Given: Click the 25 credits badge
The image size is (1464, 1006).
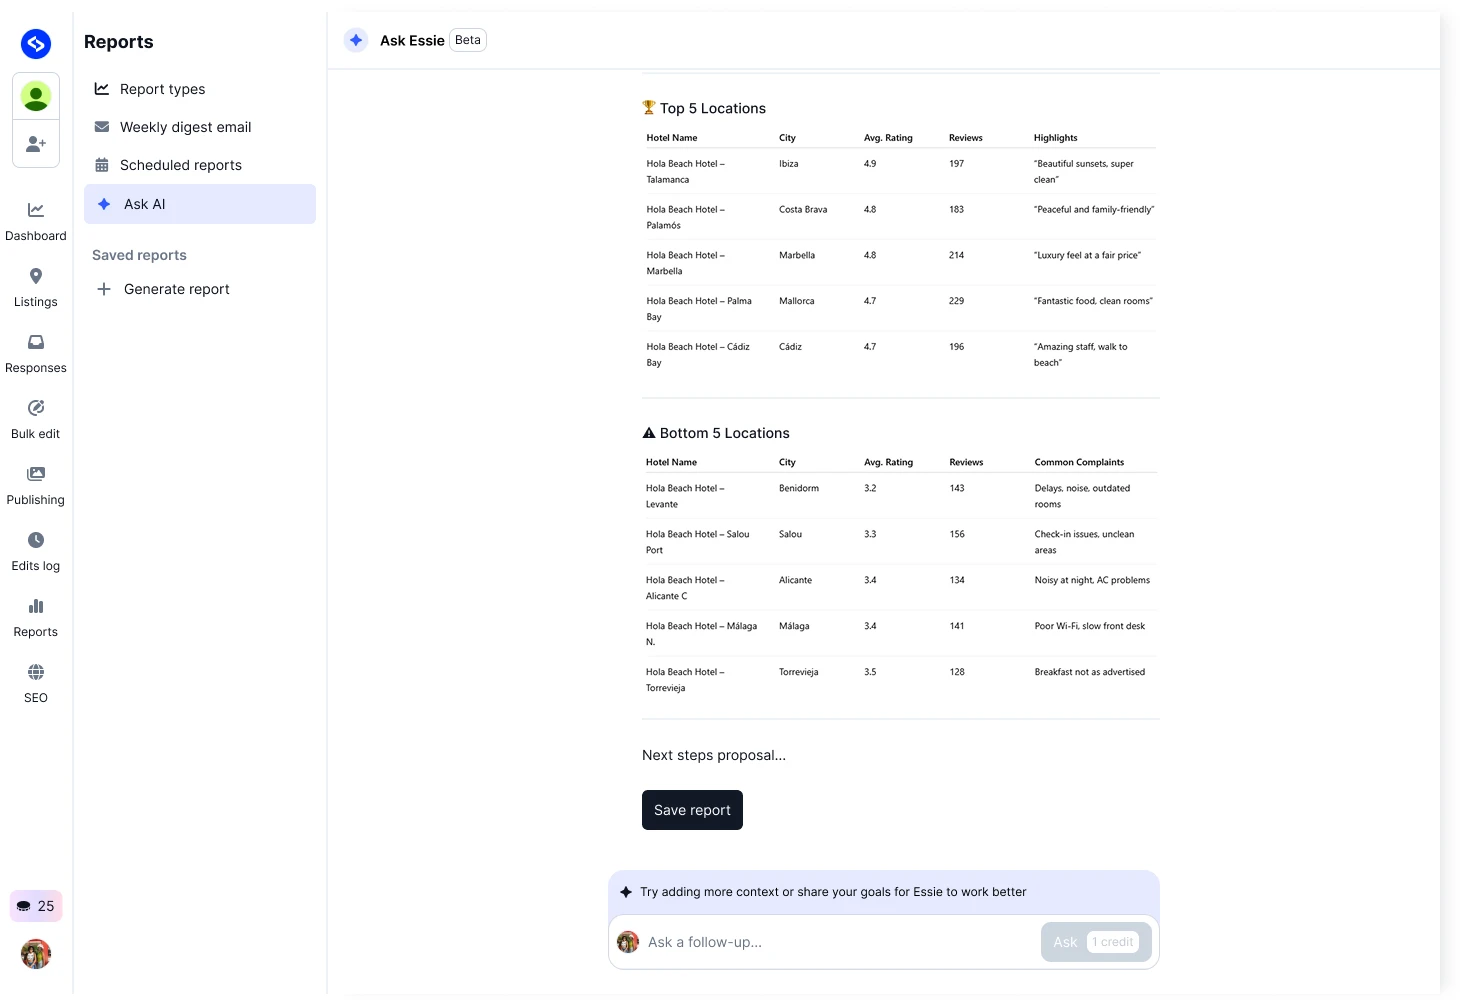Looking at the screenshot, I should coord(36,906).
